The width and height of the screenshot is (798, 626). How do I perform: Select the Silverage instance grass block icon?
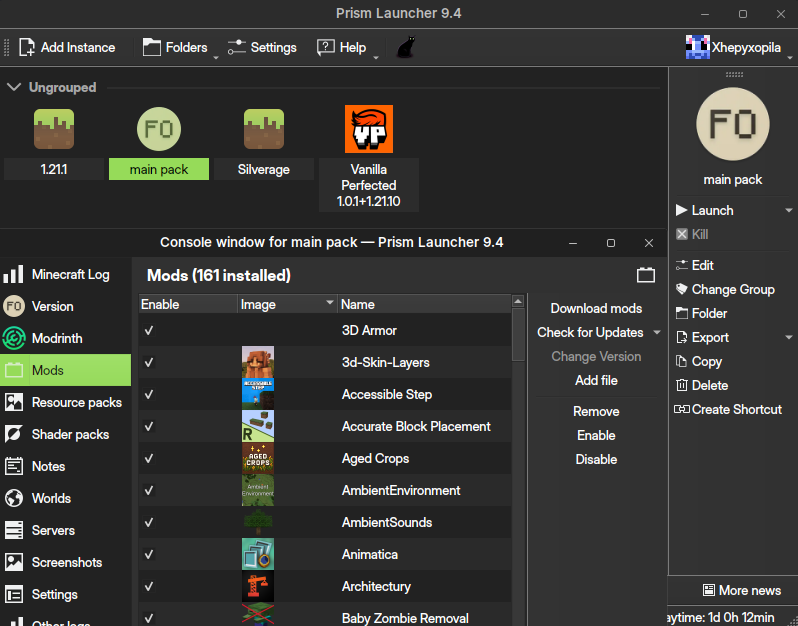pyautogui.click(x=264, y=129)
